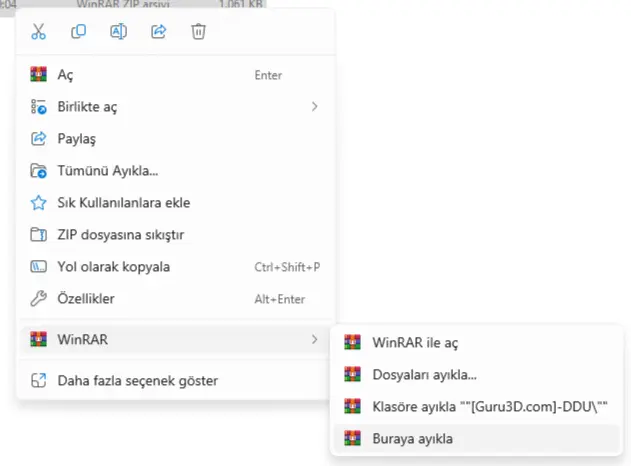Select Yol olarak kopyala
This screenshot has height=466, width=631.
pos(175,267)
